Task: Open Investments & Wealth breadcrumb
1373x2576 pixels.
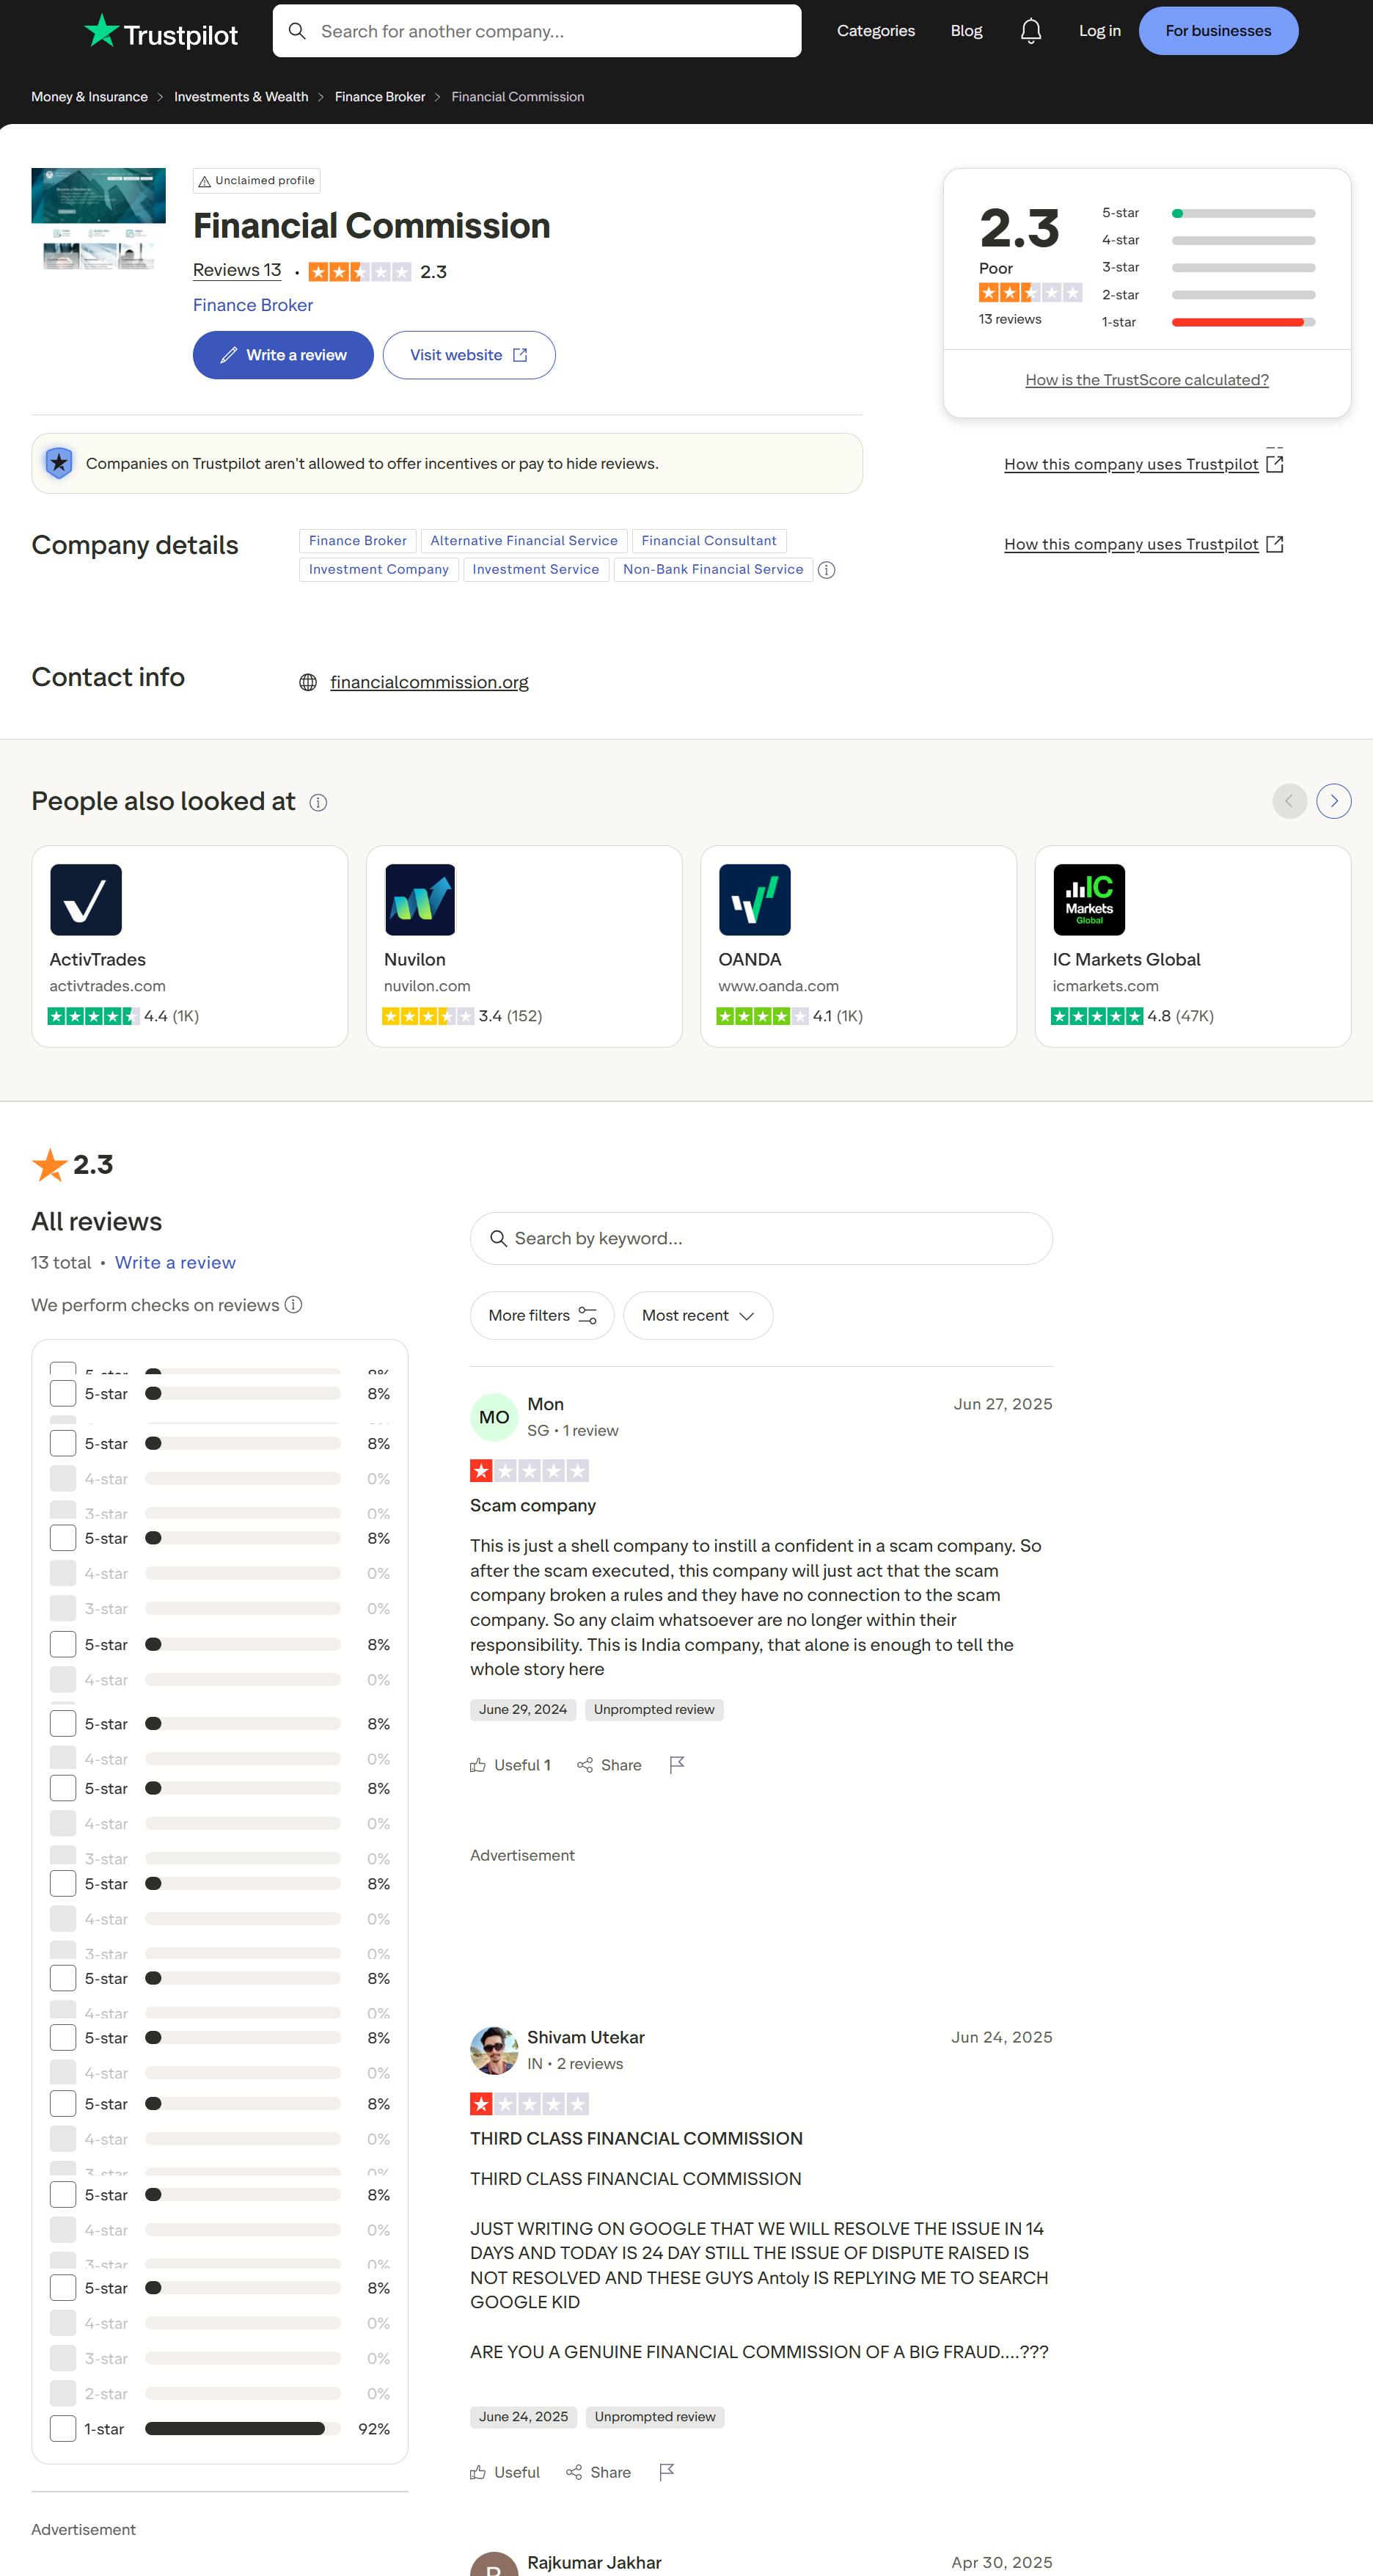Action: [241, 97]
